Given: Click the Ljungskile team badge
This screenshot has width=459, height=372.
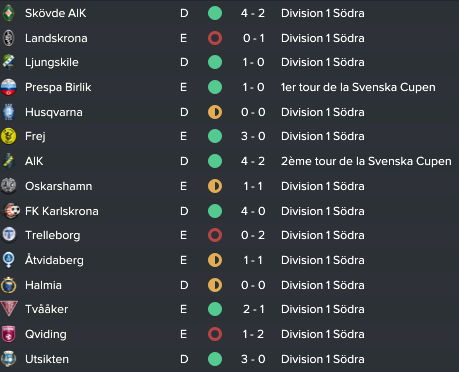Looking at the screenshot, I should tap(9, 62).
